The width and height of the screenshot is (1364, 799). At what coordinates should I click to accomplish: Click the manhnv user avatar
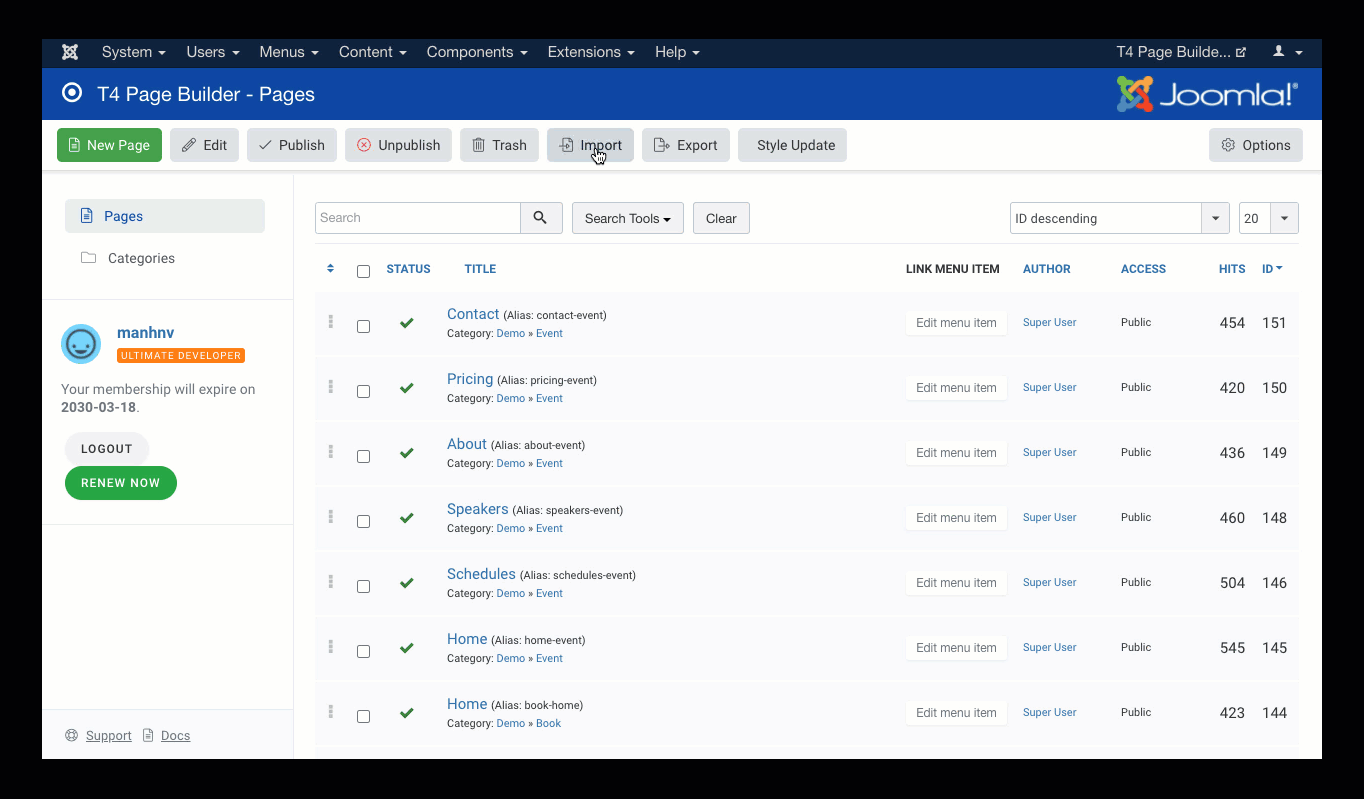pyautogui.click(x=81, y=344)
